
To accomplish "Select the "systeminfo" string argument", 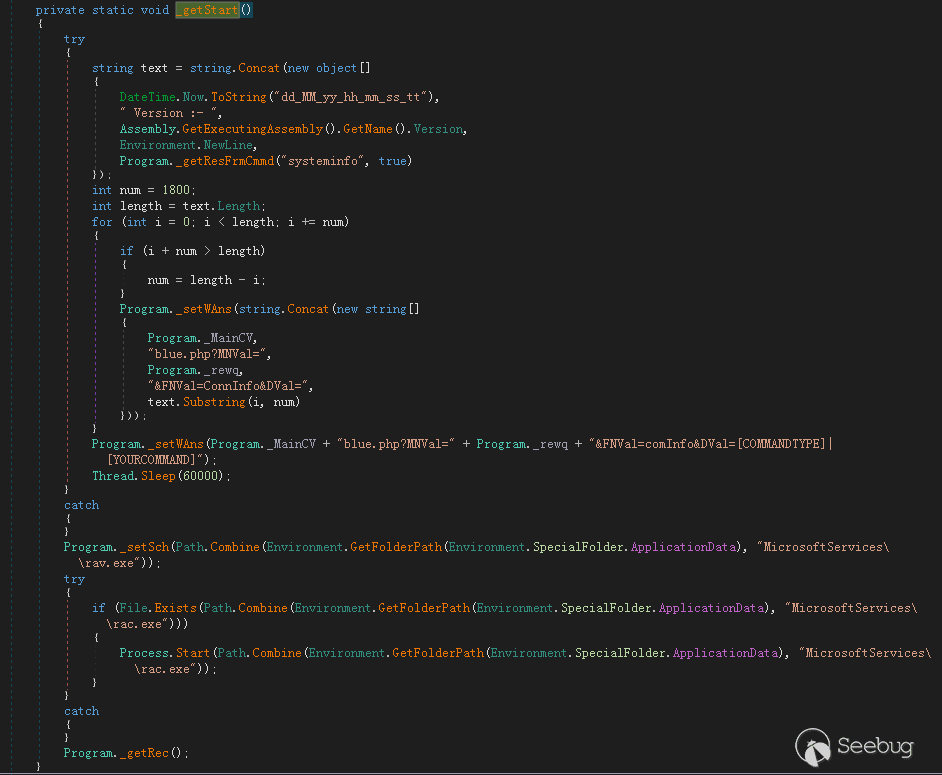I will coord(323,161).
